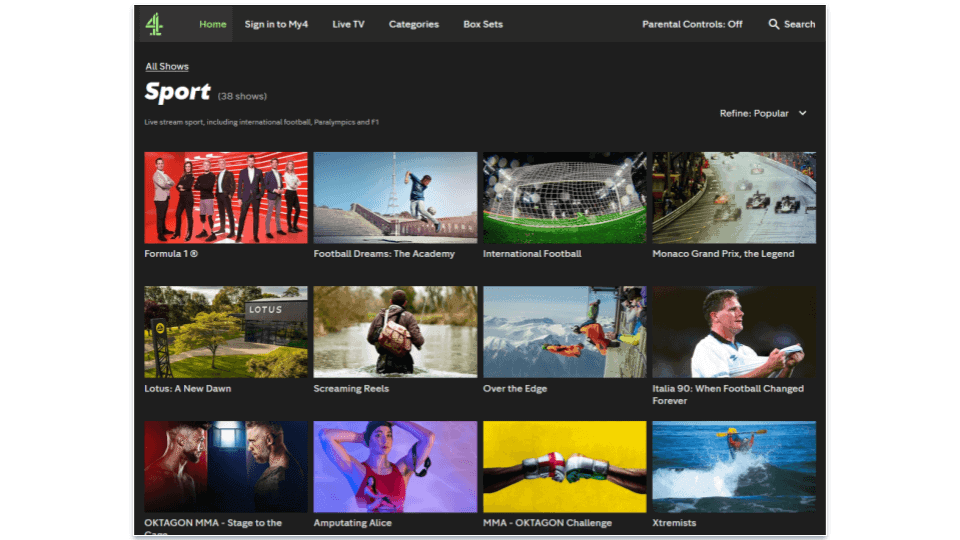
Task: Open the Categories menu
Action: pyautogui.click(x=413, y=24)
